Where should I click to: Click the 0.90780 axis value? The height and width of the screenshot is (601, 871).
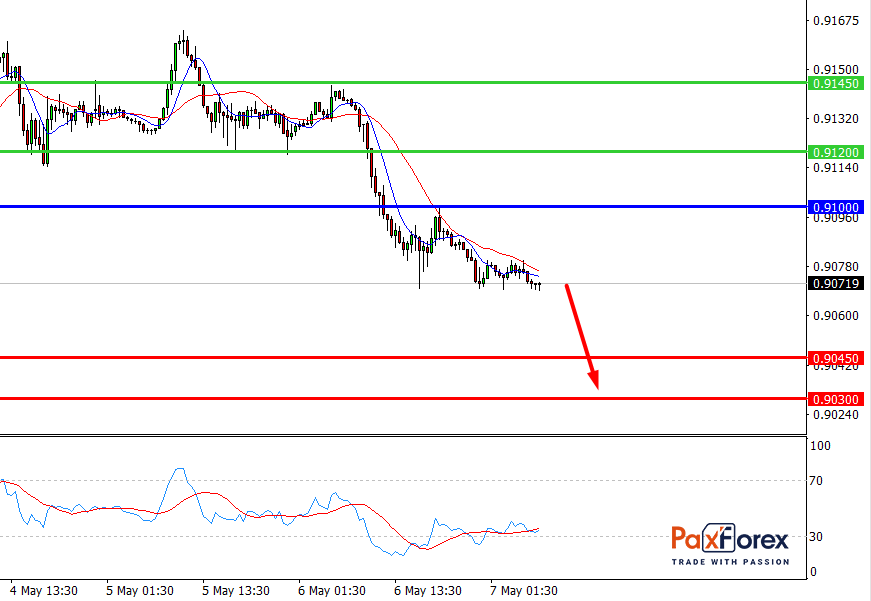835,267
